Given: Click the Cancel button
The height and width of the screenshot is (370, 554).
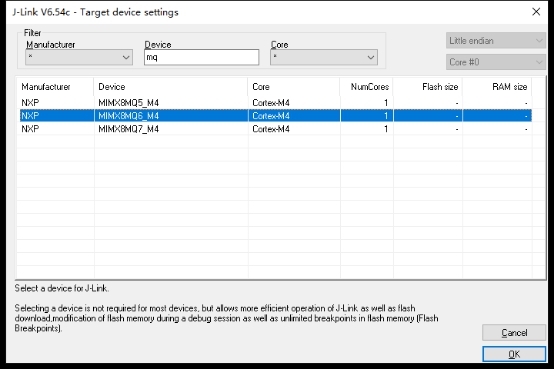Looking at the screenshot, I should tap(514, 333).
